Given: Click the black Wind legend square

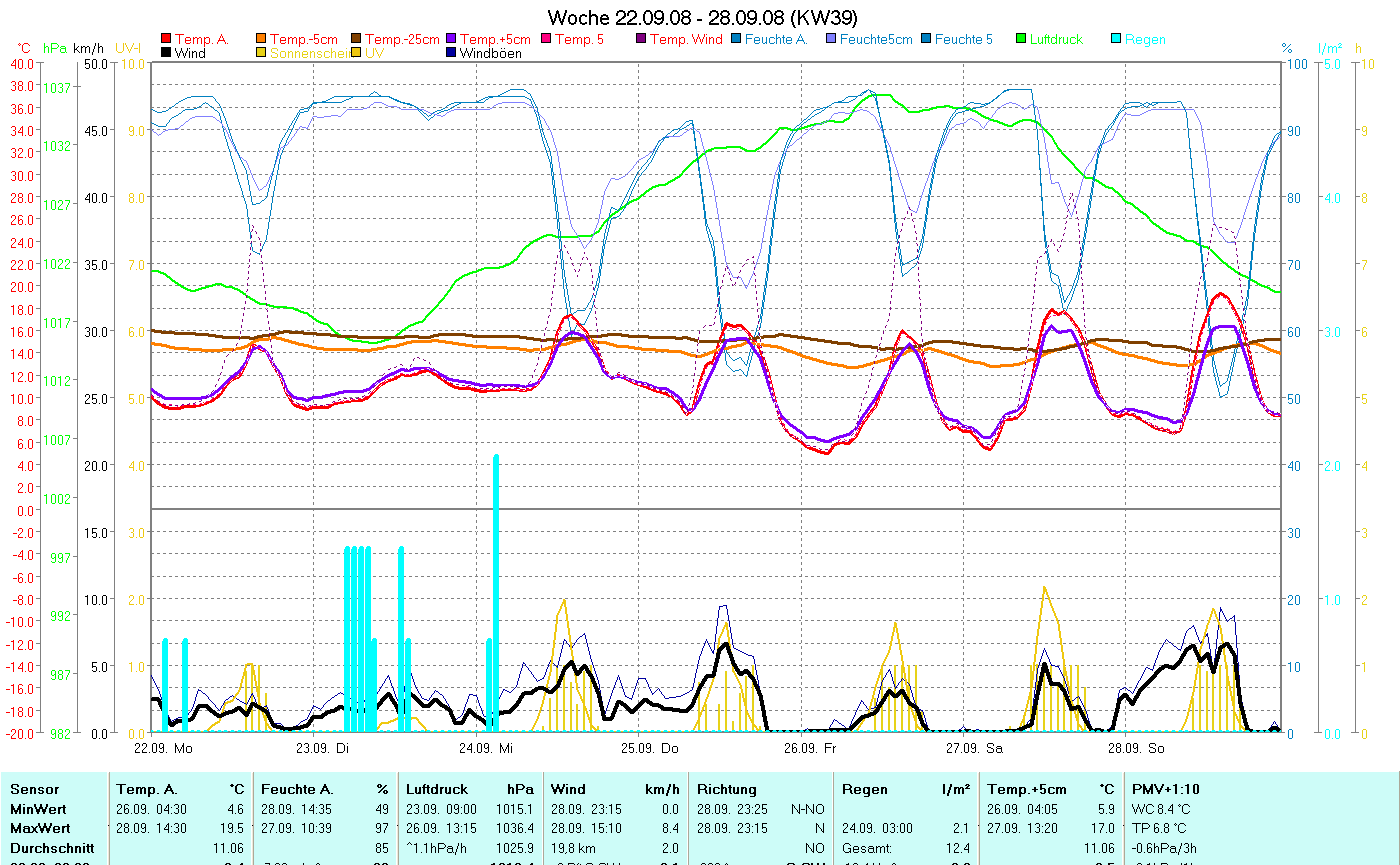Looking at the screenshot, I should coord(166,53).
